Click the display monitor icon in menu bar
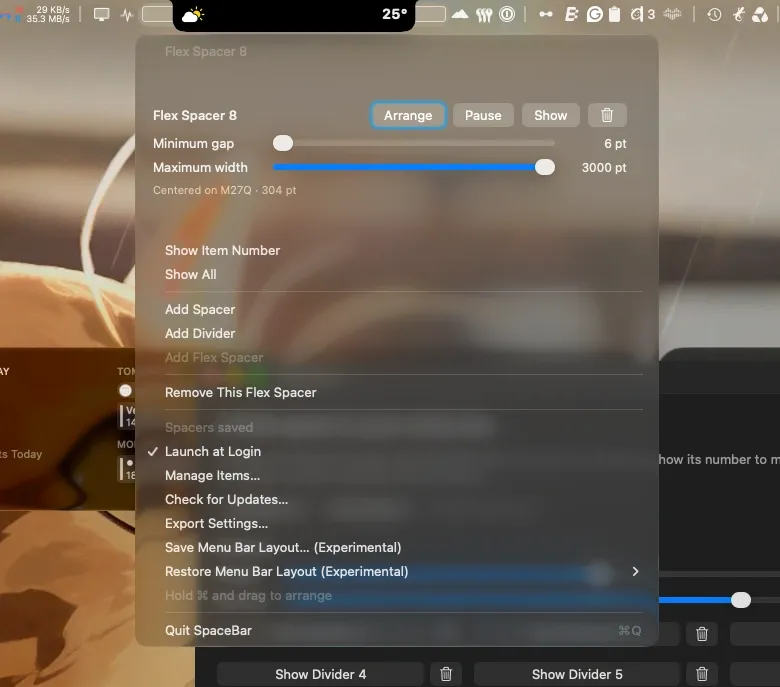Image resolution: width=780 pixels, height=687 pixels. (101, 14)
